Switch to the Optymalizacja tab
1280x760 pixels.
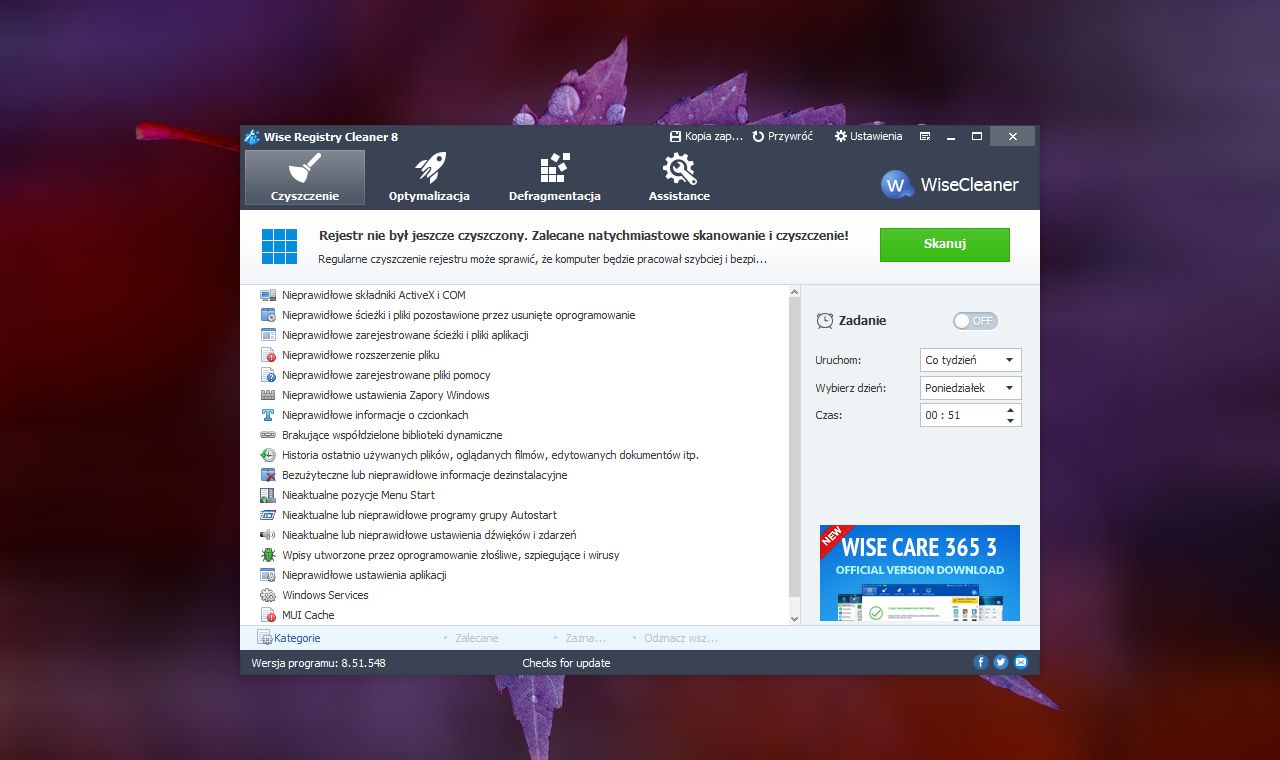(x=429, y=177)
